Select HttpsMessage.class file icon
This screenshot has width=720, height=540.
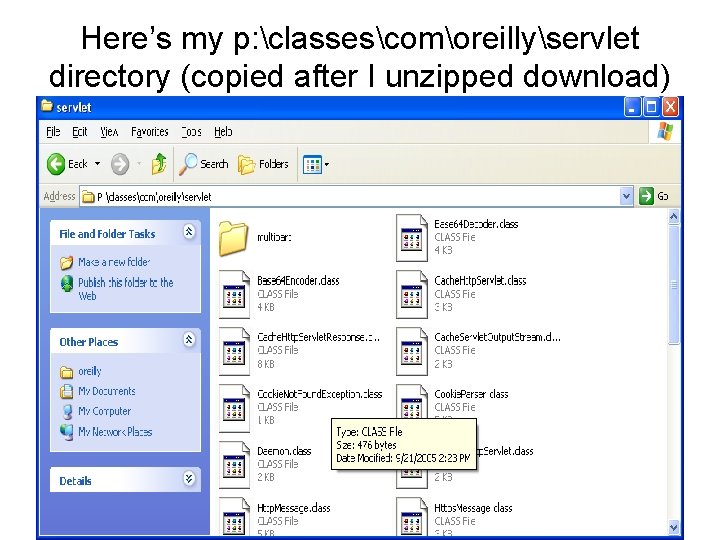411,517
